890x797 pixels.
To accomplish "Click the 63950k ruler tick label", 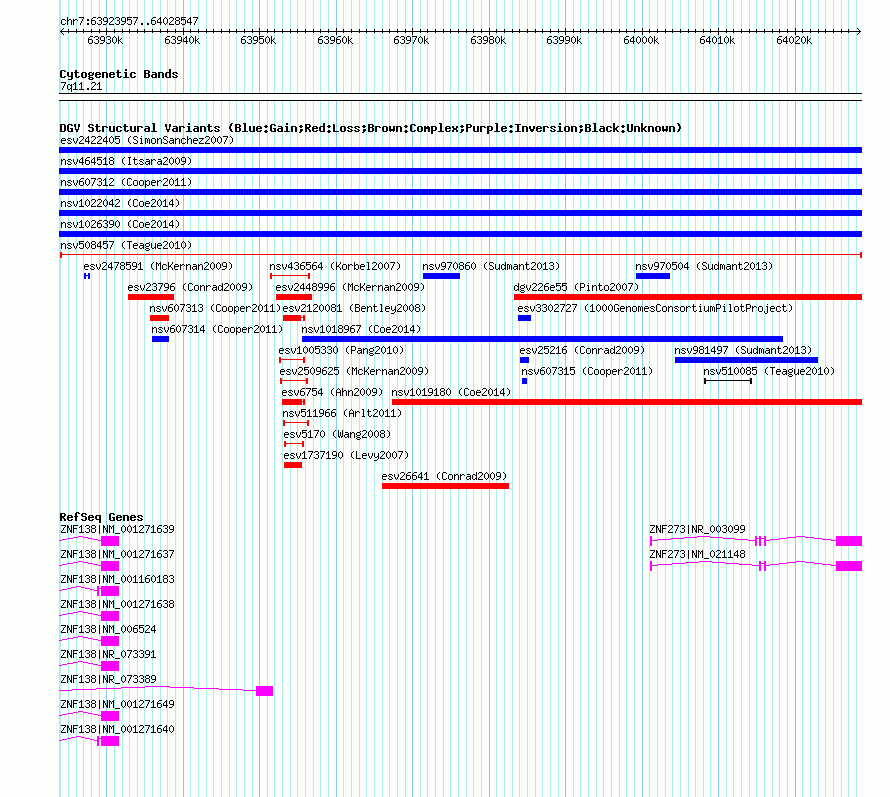I will (x=258, y=40).
